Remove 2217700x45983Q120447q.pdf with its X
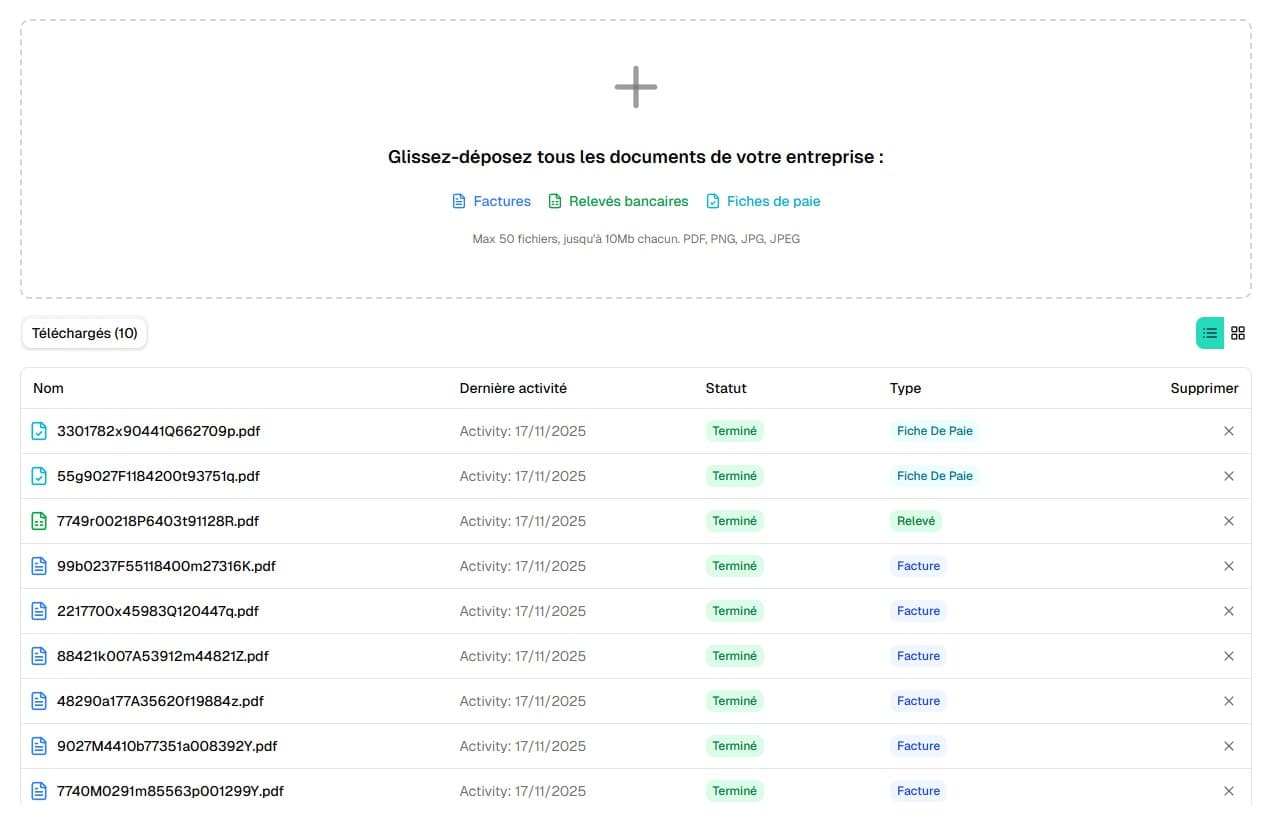1274x831 pixels. [x=1229, y=611]
